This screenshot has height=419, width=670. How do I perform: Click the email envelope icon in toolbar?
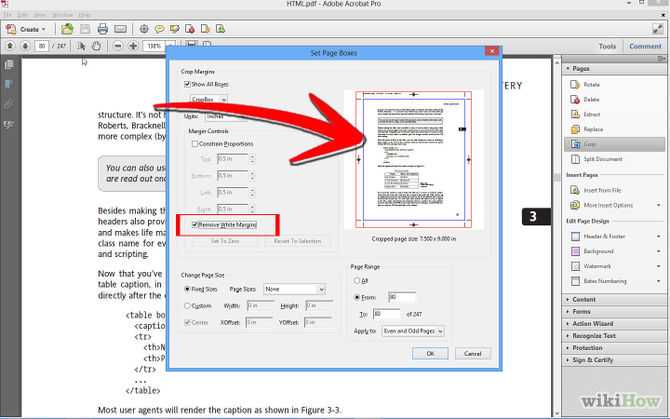pos(120,29)
